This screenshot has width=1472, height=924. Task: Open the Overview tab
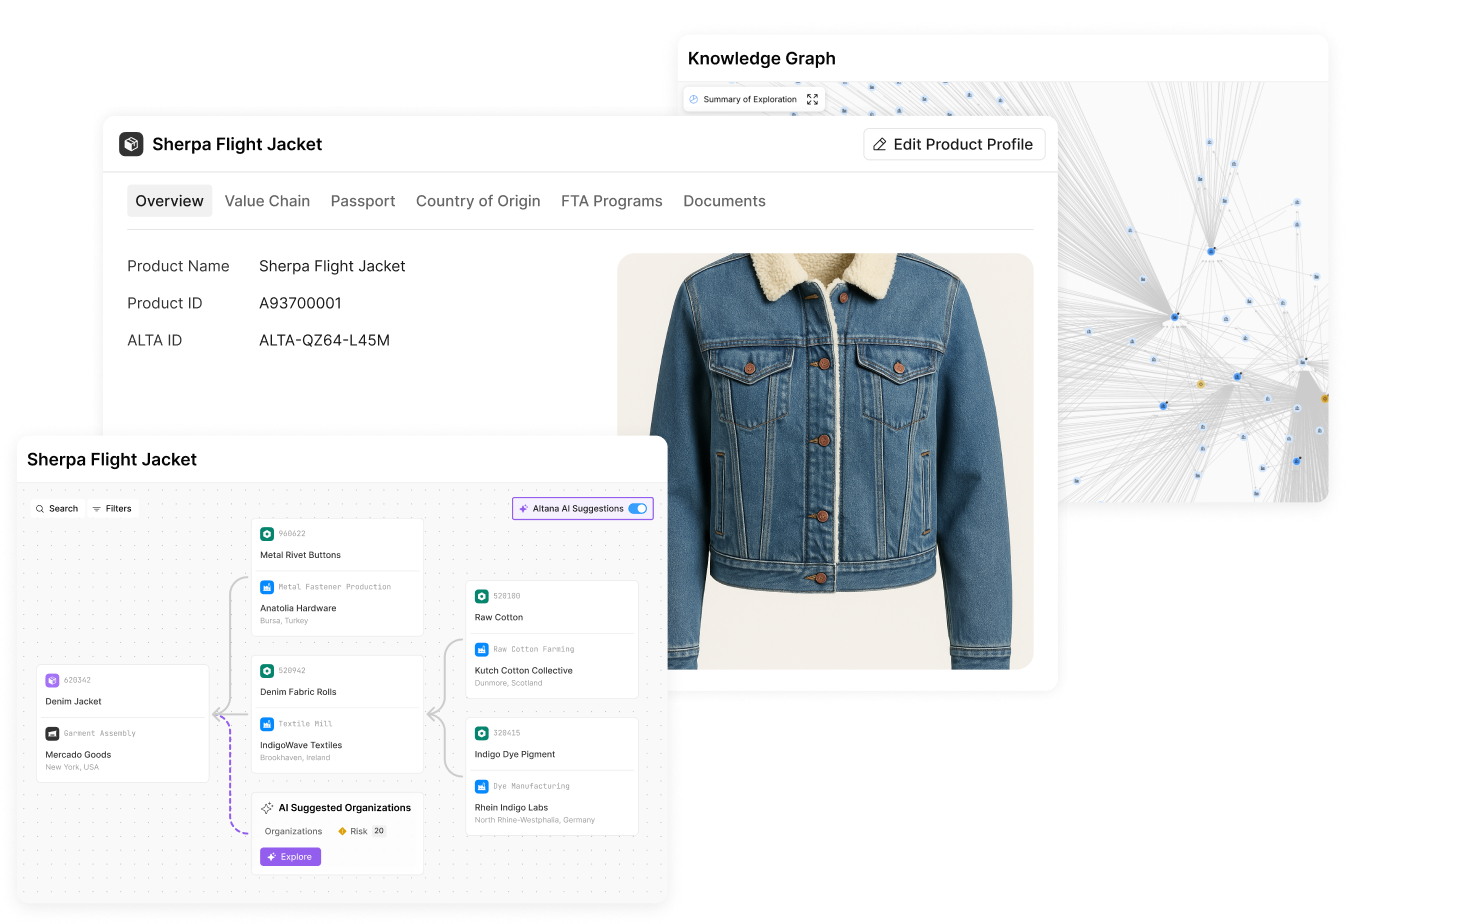(x=169, y=201)
